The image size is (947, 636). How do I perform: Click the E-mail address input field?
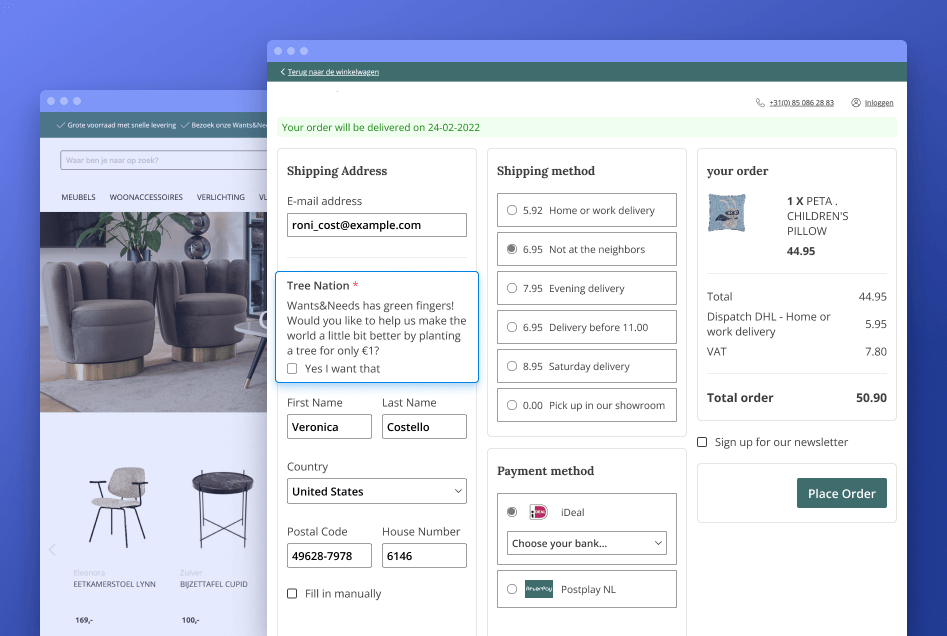[x=376, y=225]
